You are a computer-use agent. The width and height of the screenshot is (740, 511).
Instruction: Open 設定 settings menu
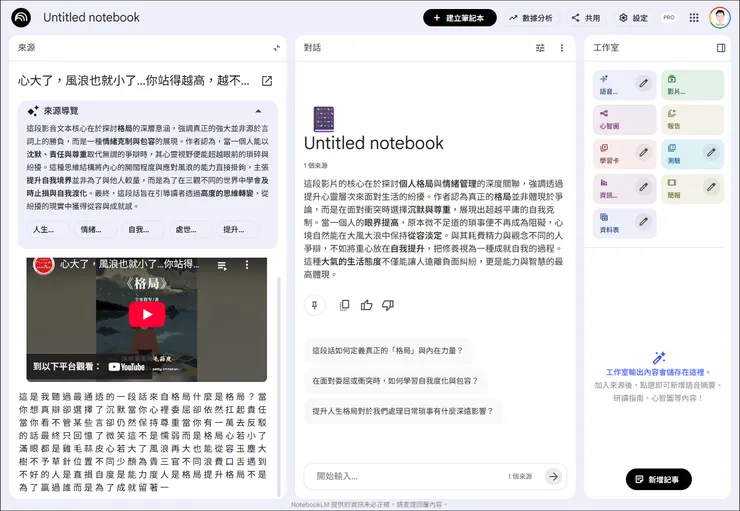633,18
